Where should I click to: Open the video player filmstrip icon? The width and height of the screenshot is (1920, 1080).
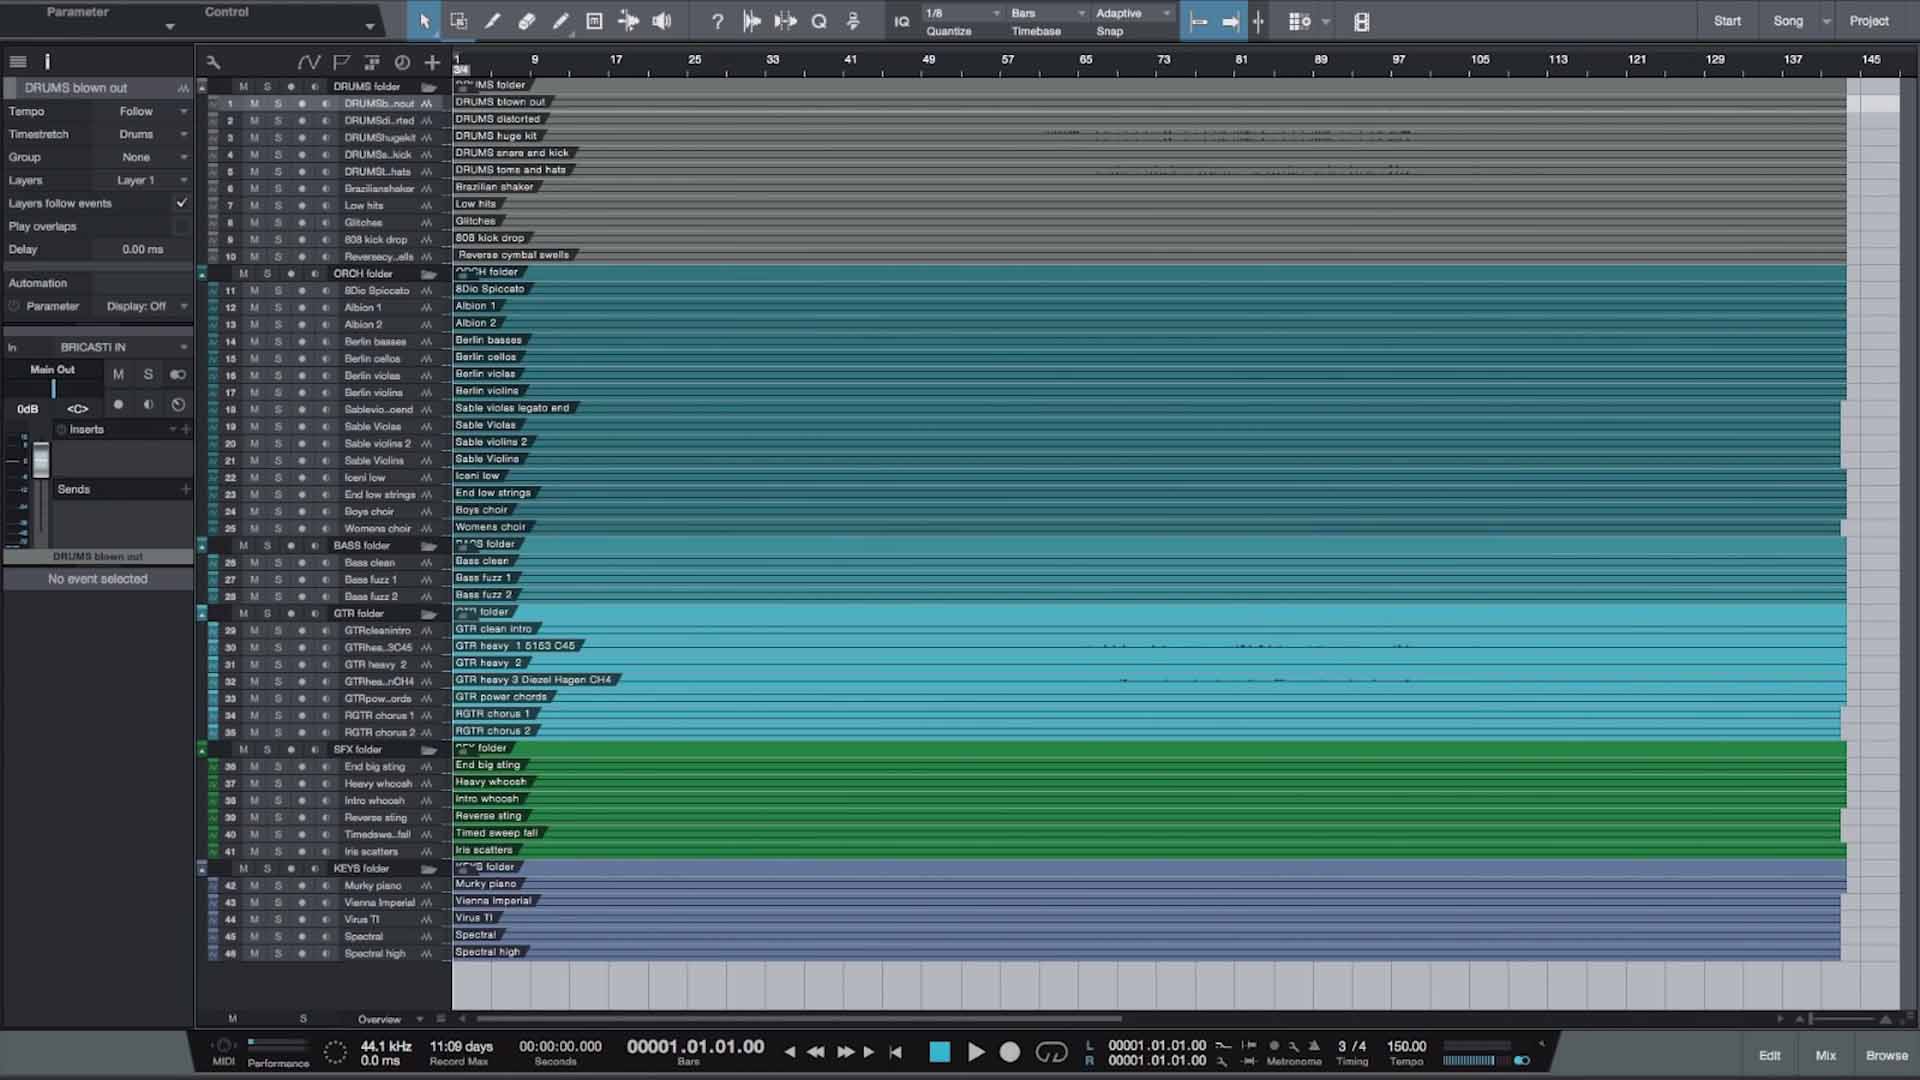tap(1361, 21)
